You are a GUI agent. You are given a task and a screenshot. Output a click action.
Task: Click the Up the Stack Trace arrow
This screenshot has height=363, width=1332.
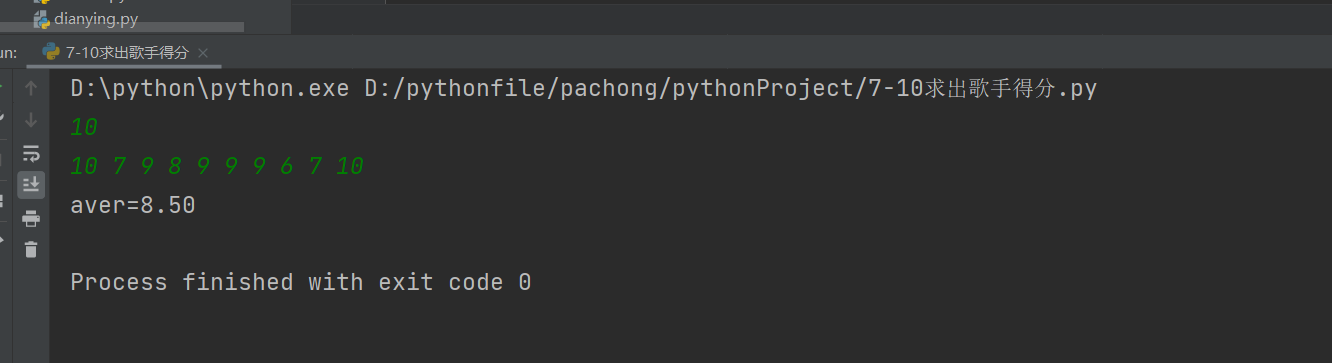click(31, 88)
